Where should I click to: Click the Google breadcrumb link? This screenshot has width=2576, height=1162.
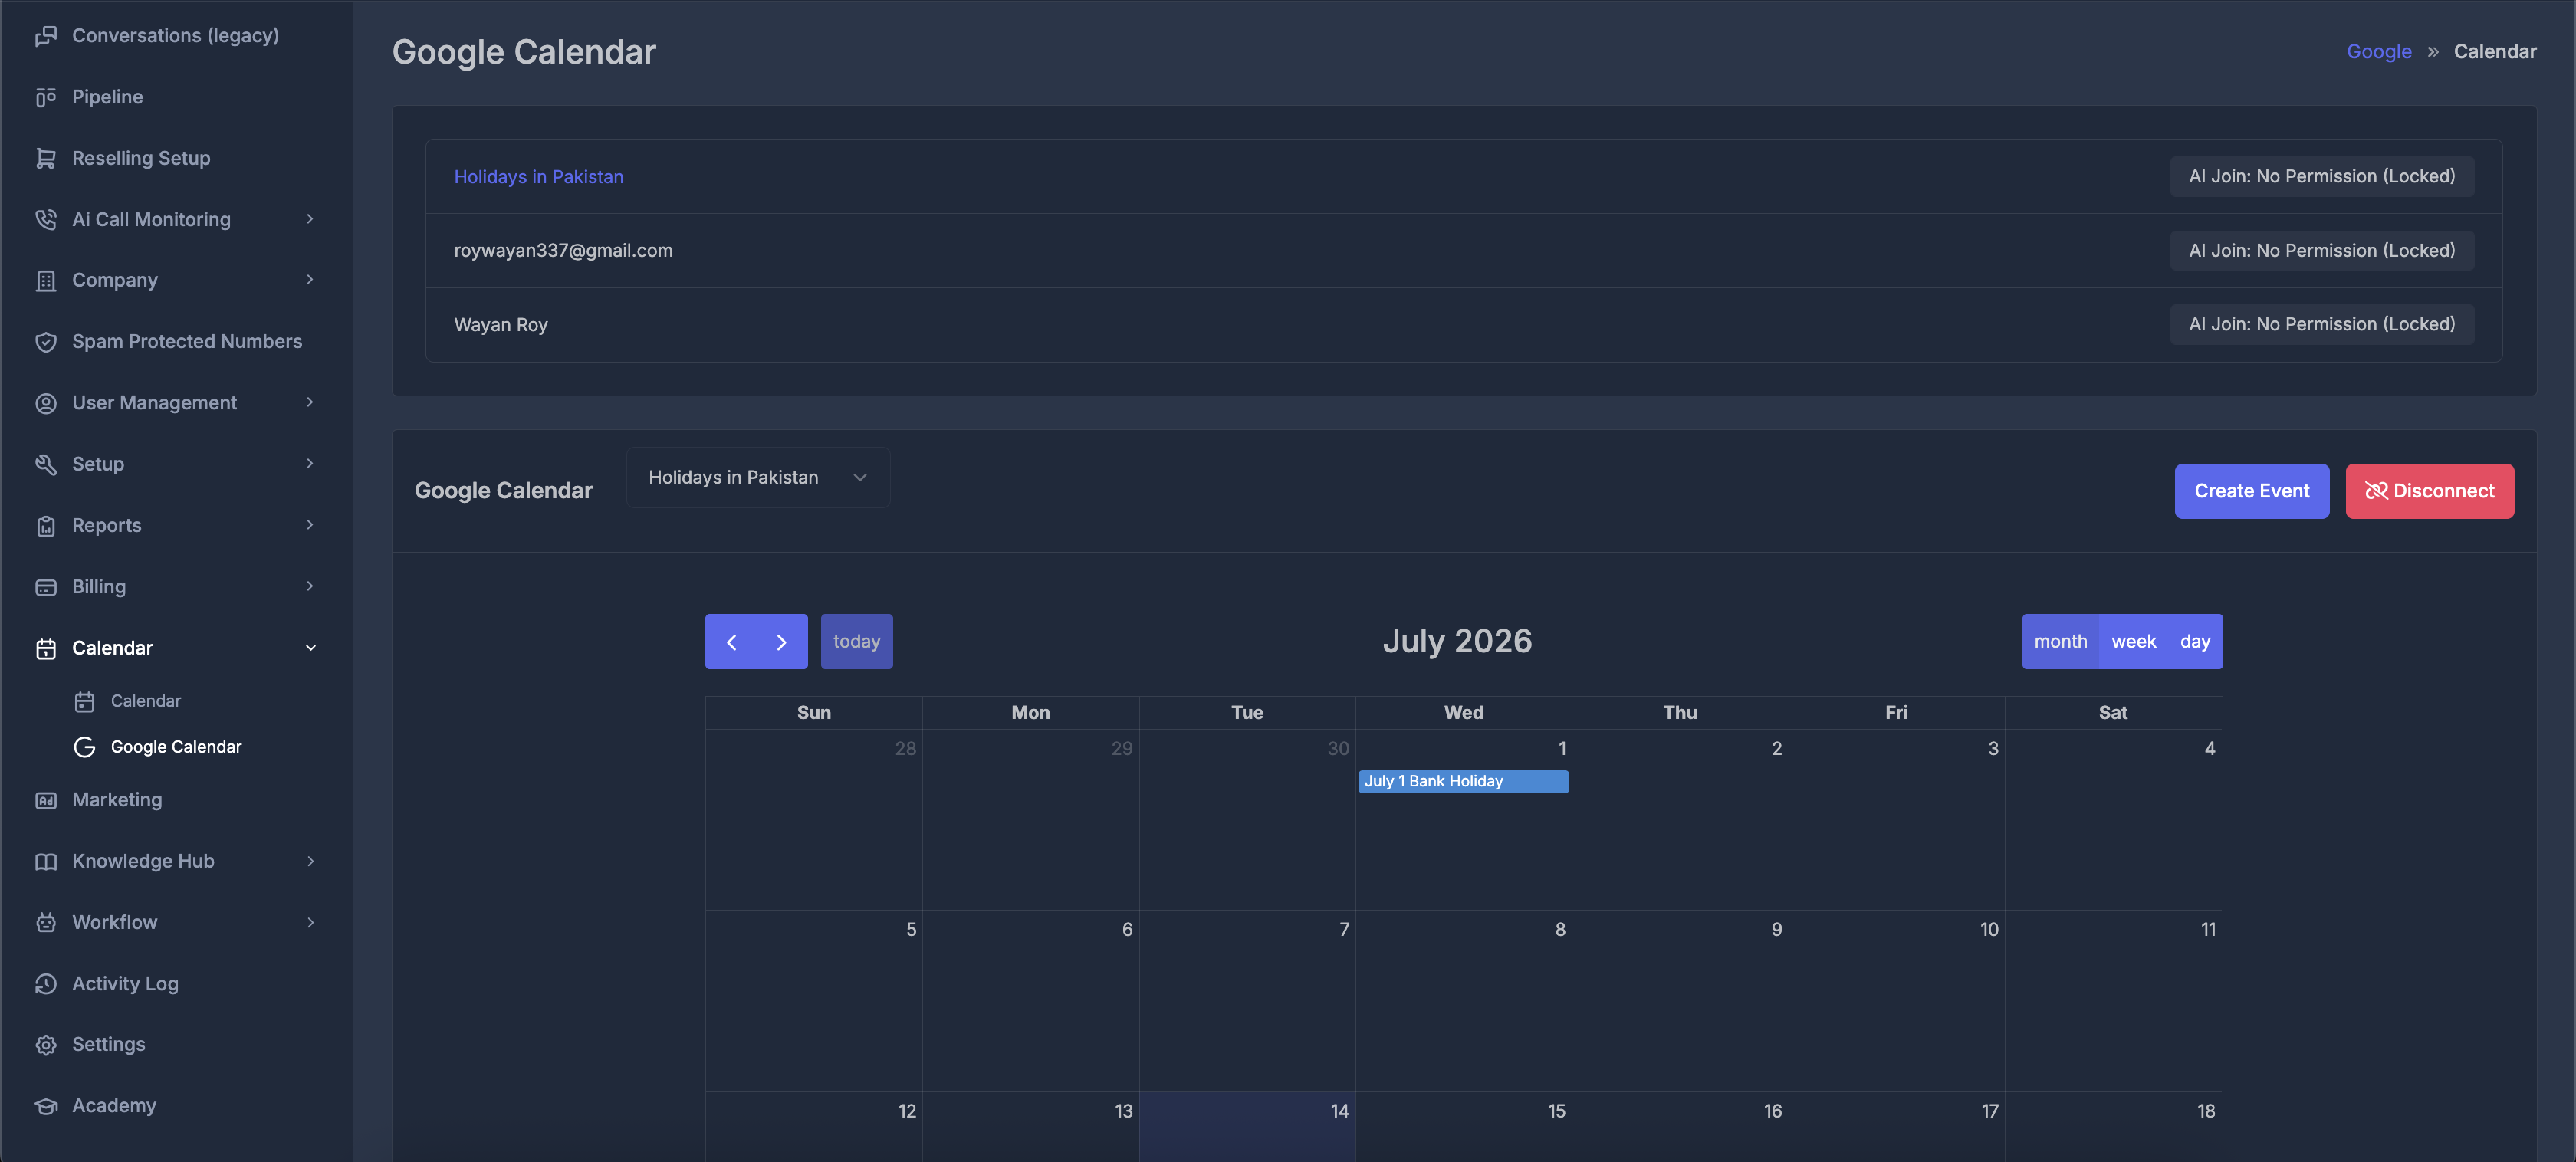[2379, 51]
